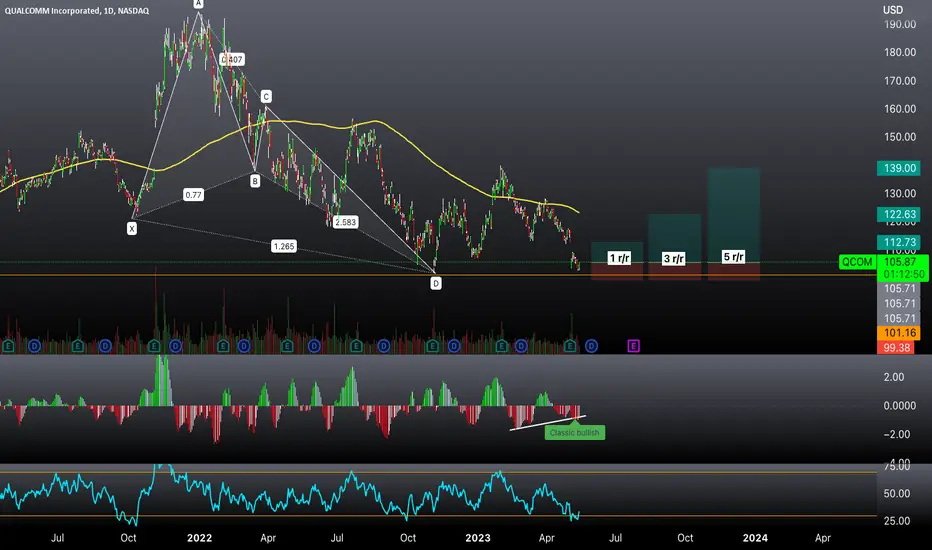The width and height of the screenshot is (932, 550).
Task: Select the orange horizontal support line on price chart
Action: click(x=438, y=275)
